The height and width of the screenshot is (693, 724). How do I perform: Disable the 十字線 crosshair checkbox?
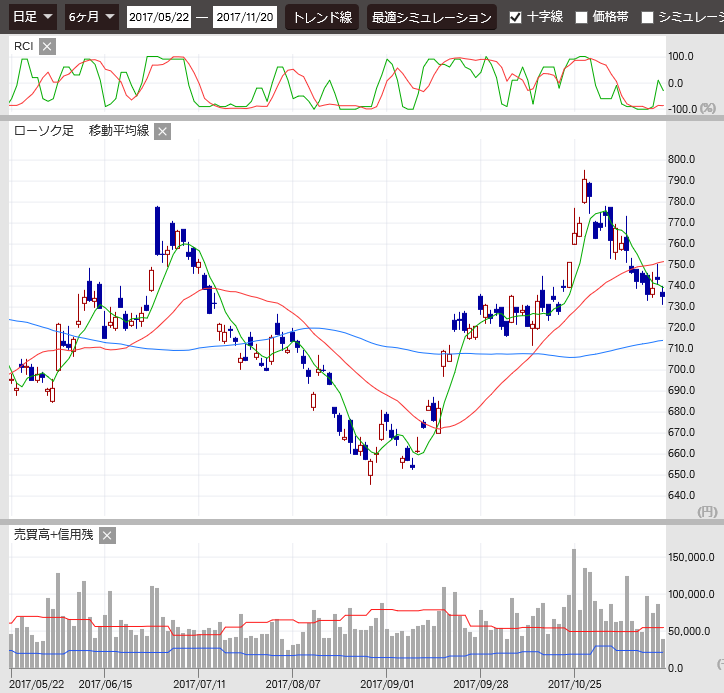pos(515,17)
